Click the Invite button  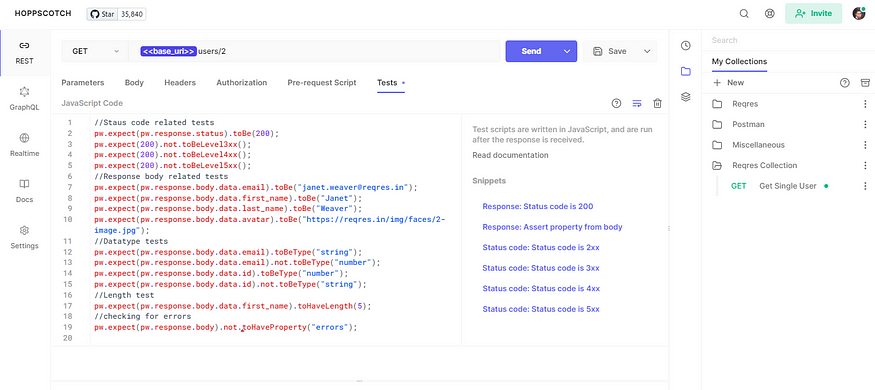(x=813, y=13)
